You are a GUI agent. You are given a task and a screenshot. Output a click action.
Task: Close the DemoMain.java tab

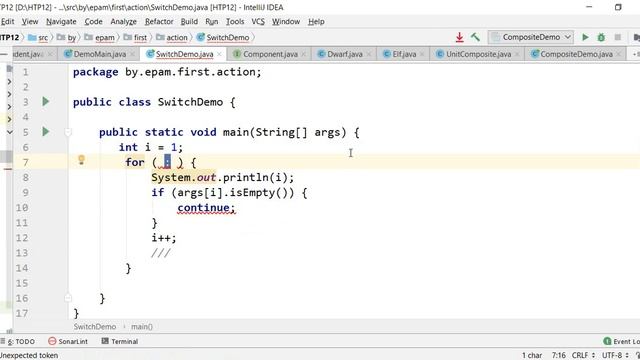[132, 54]
